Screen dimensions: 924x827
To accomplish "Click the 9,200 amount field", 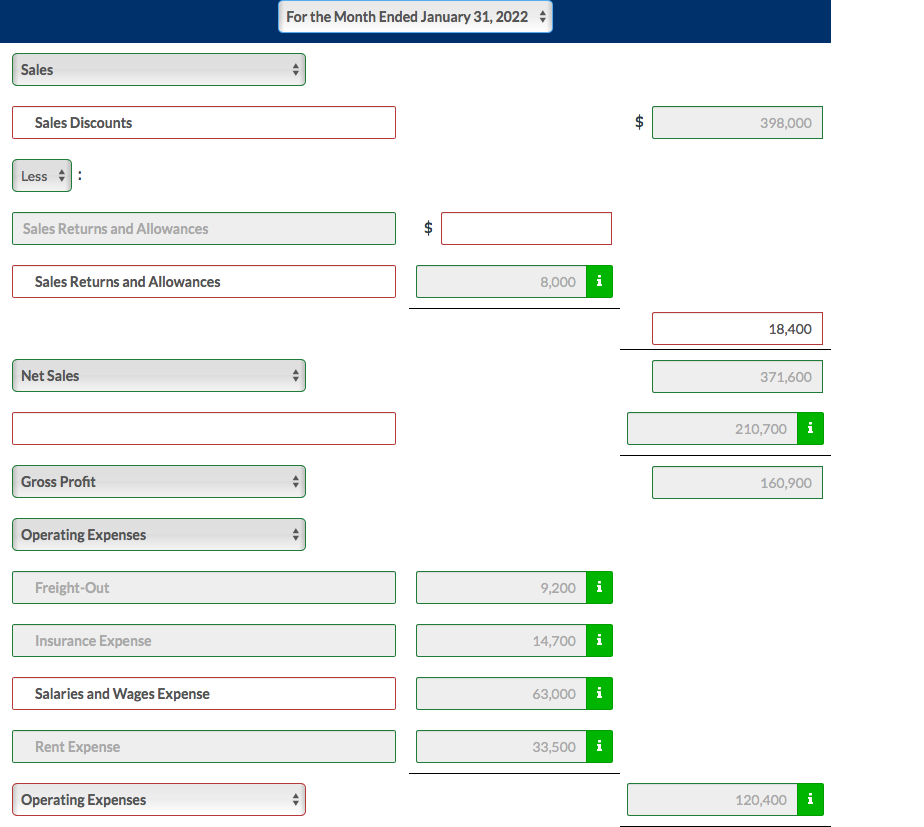I will point(501,587).
